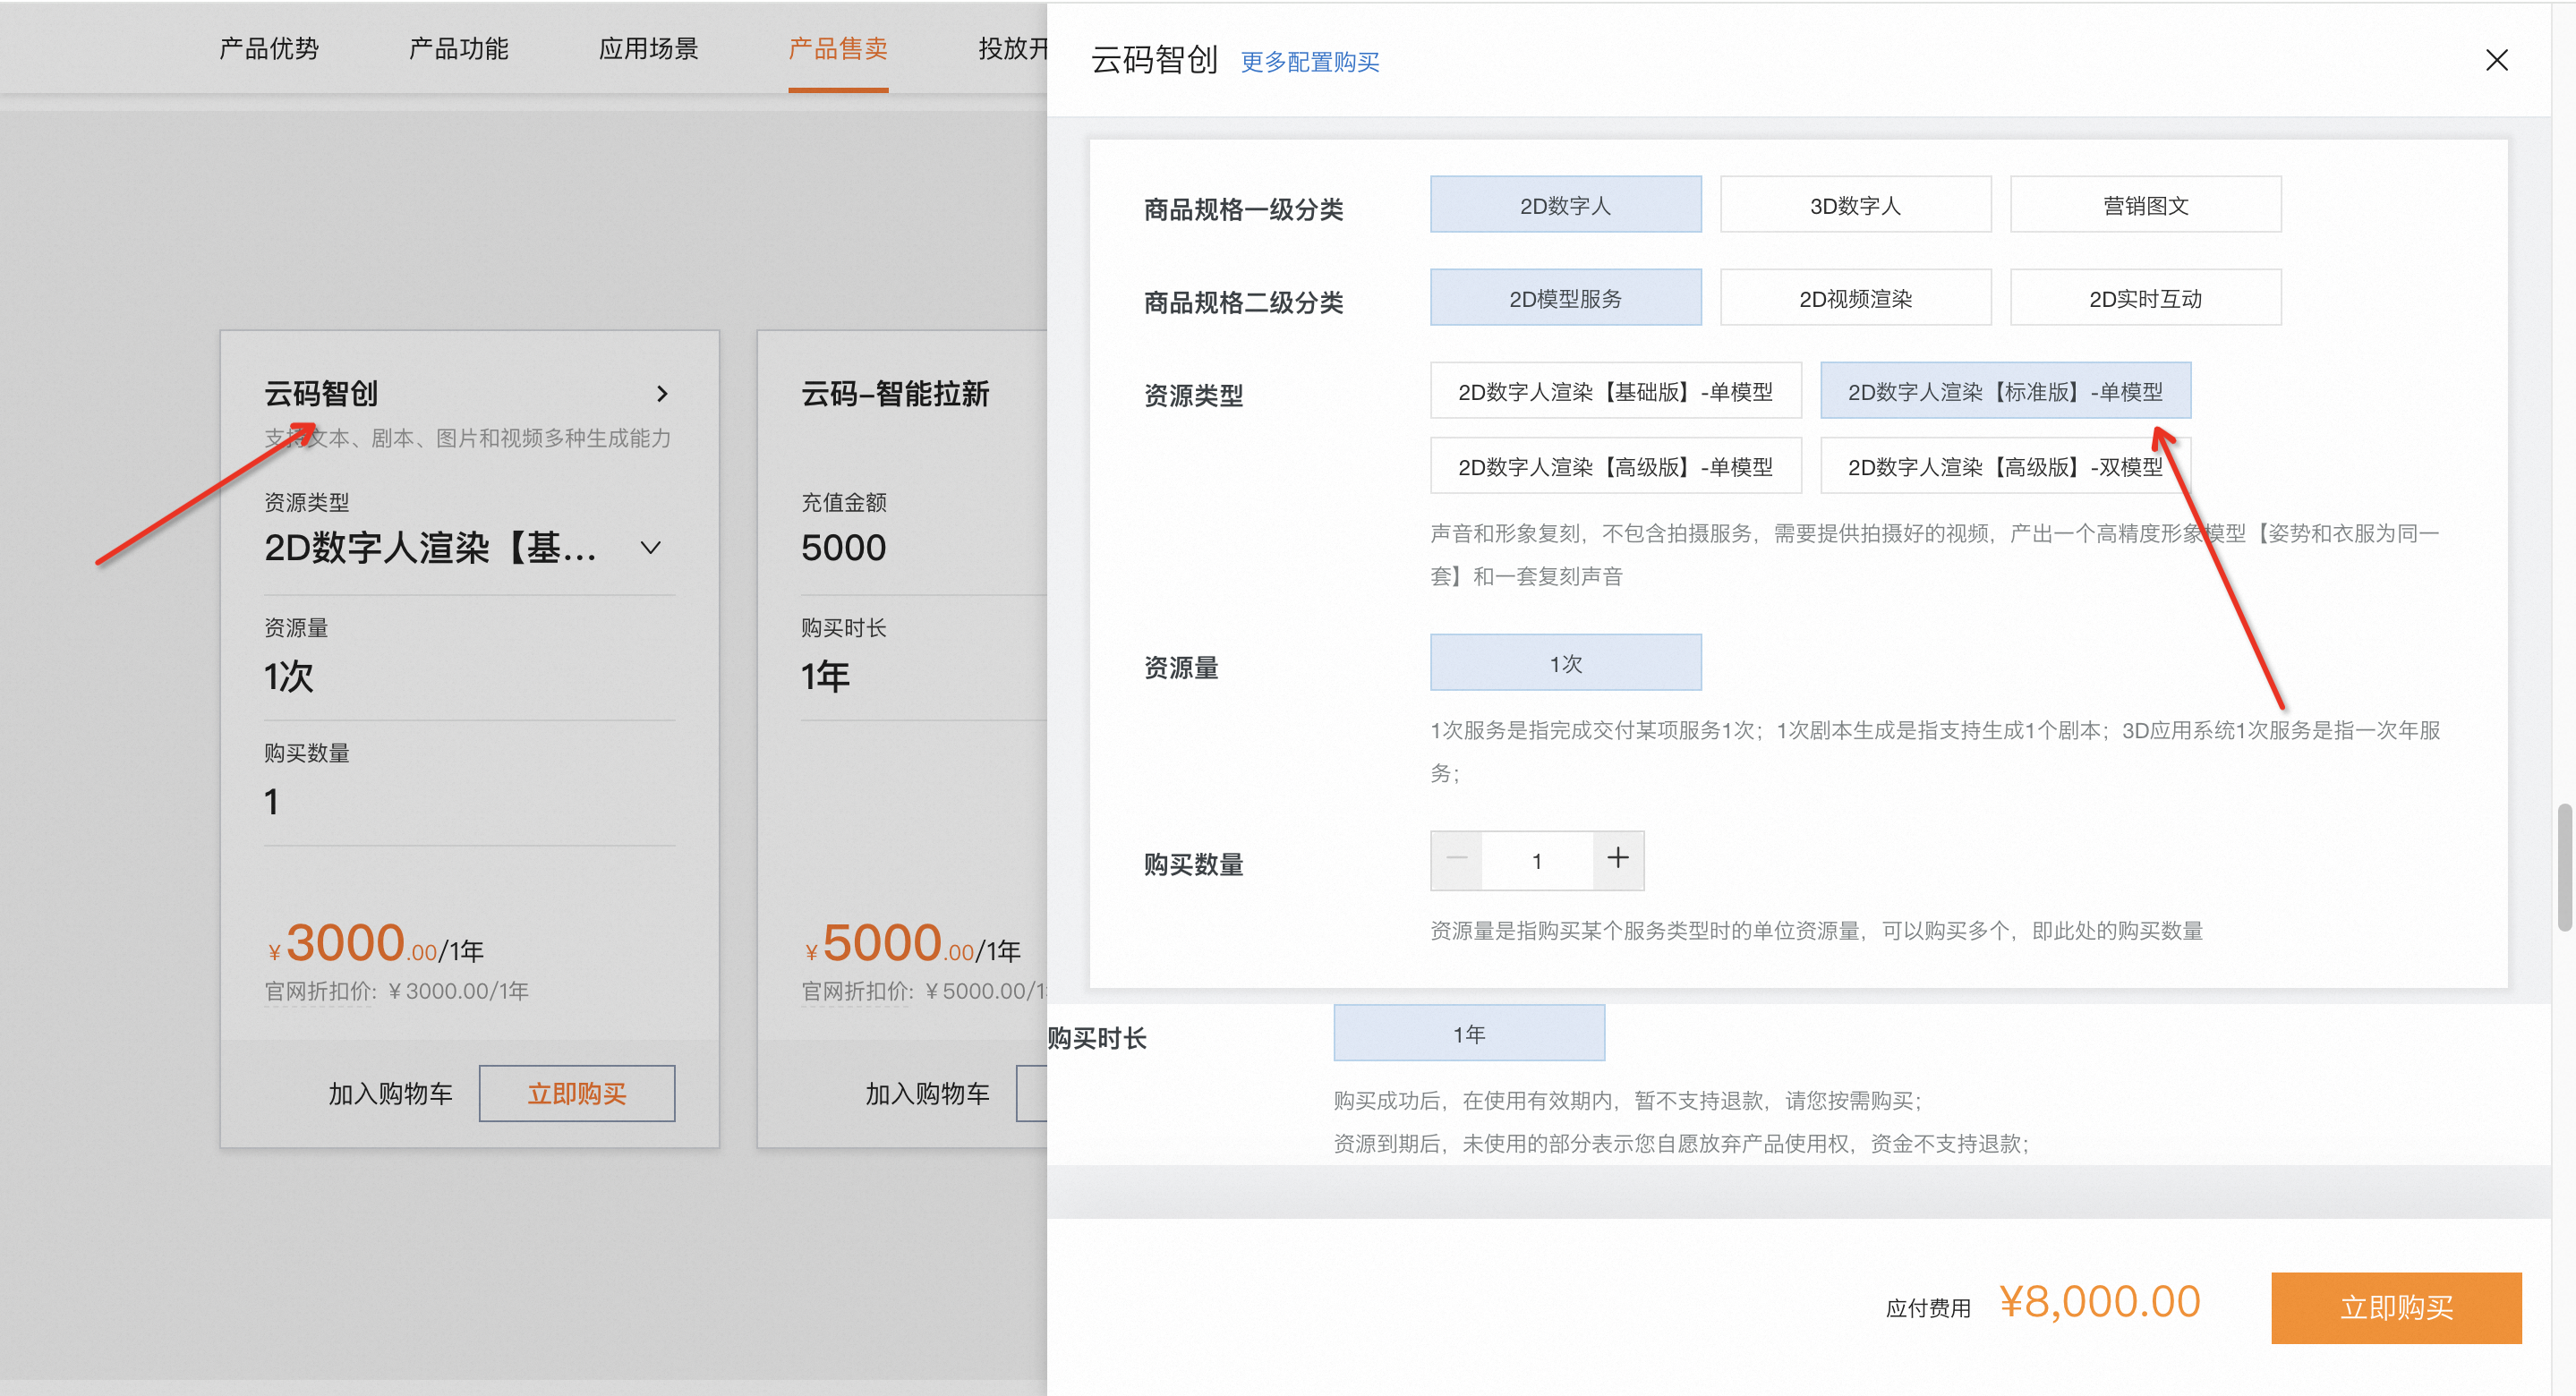Screen dimensions: 2576x1396
Task: Select 2D数字人 first-level category
Action: point(1565,205)
